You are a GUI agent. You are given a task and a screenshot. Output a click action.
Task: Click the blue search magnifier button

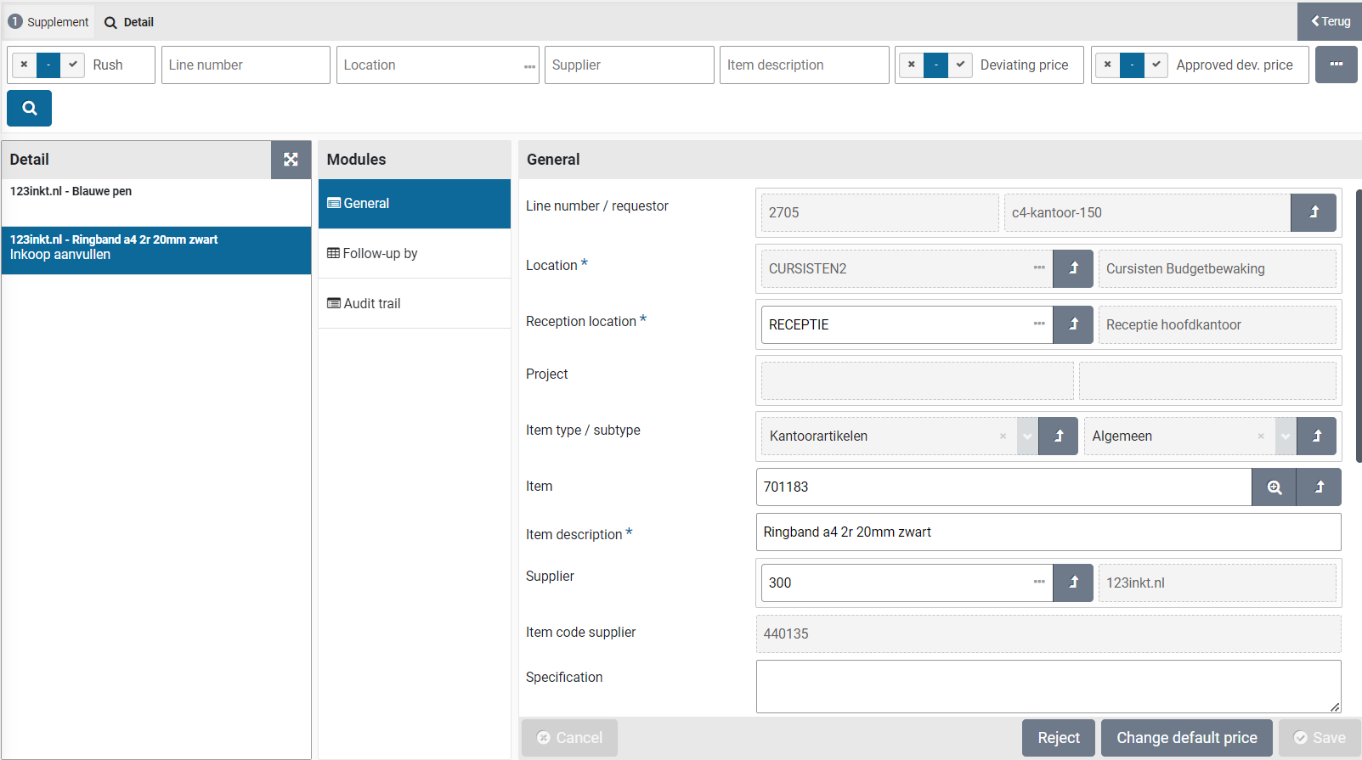29,108
